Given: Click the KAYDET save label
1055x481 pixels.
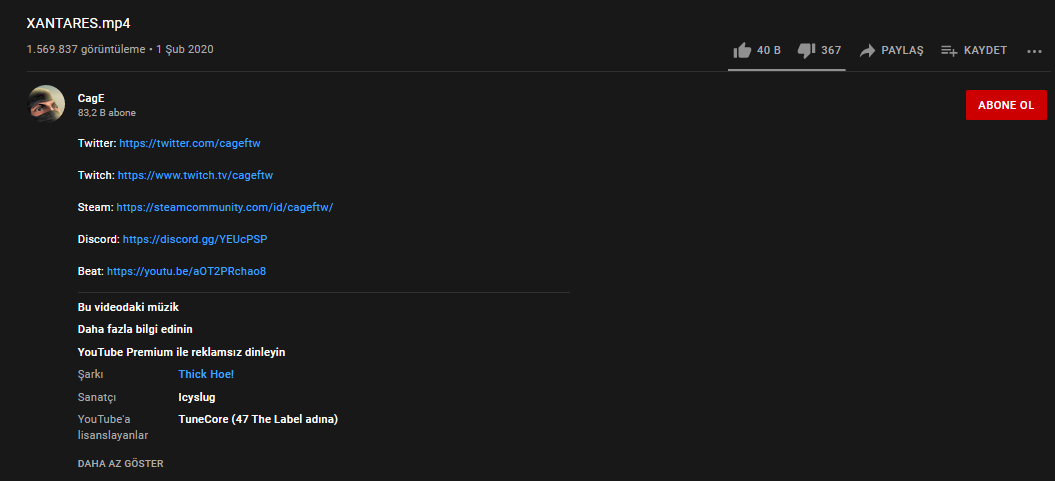Looking at the screenshot, I should pos(985,50).
